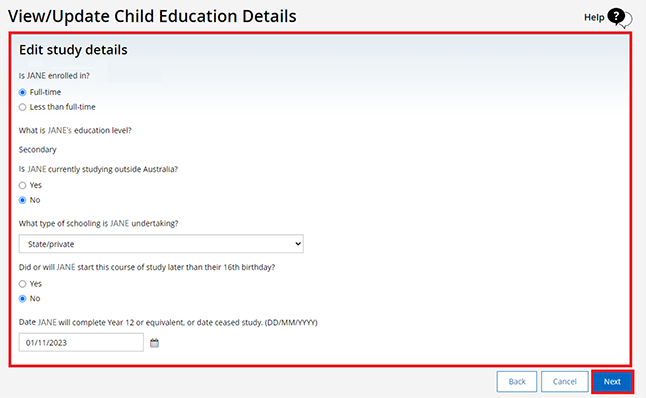Expand the State/private schooling type dropdown
Viewport: 646px width, 398px height.
pyautogui.click(x=161, y=244)
